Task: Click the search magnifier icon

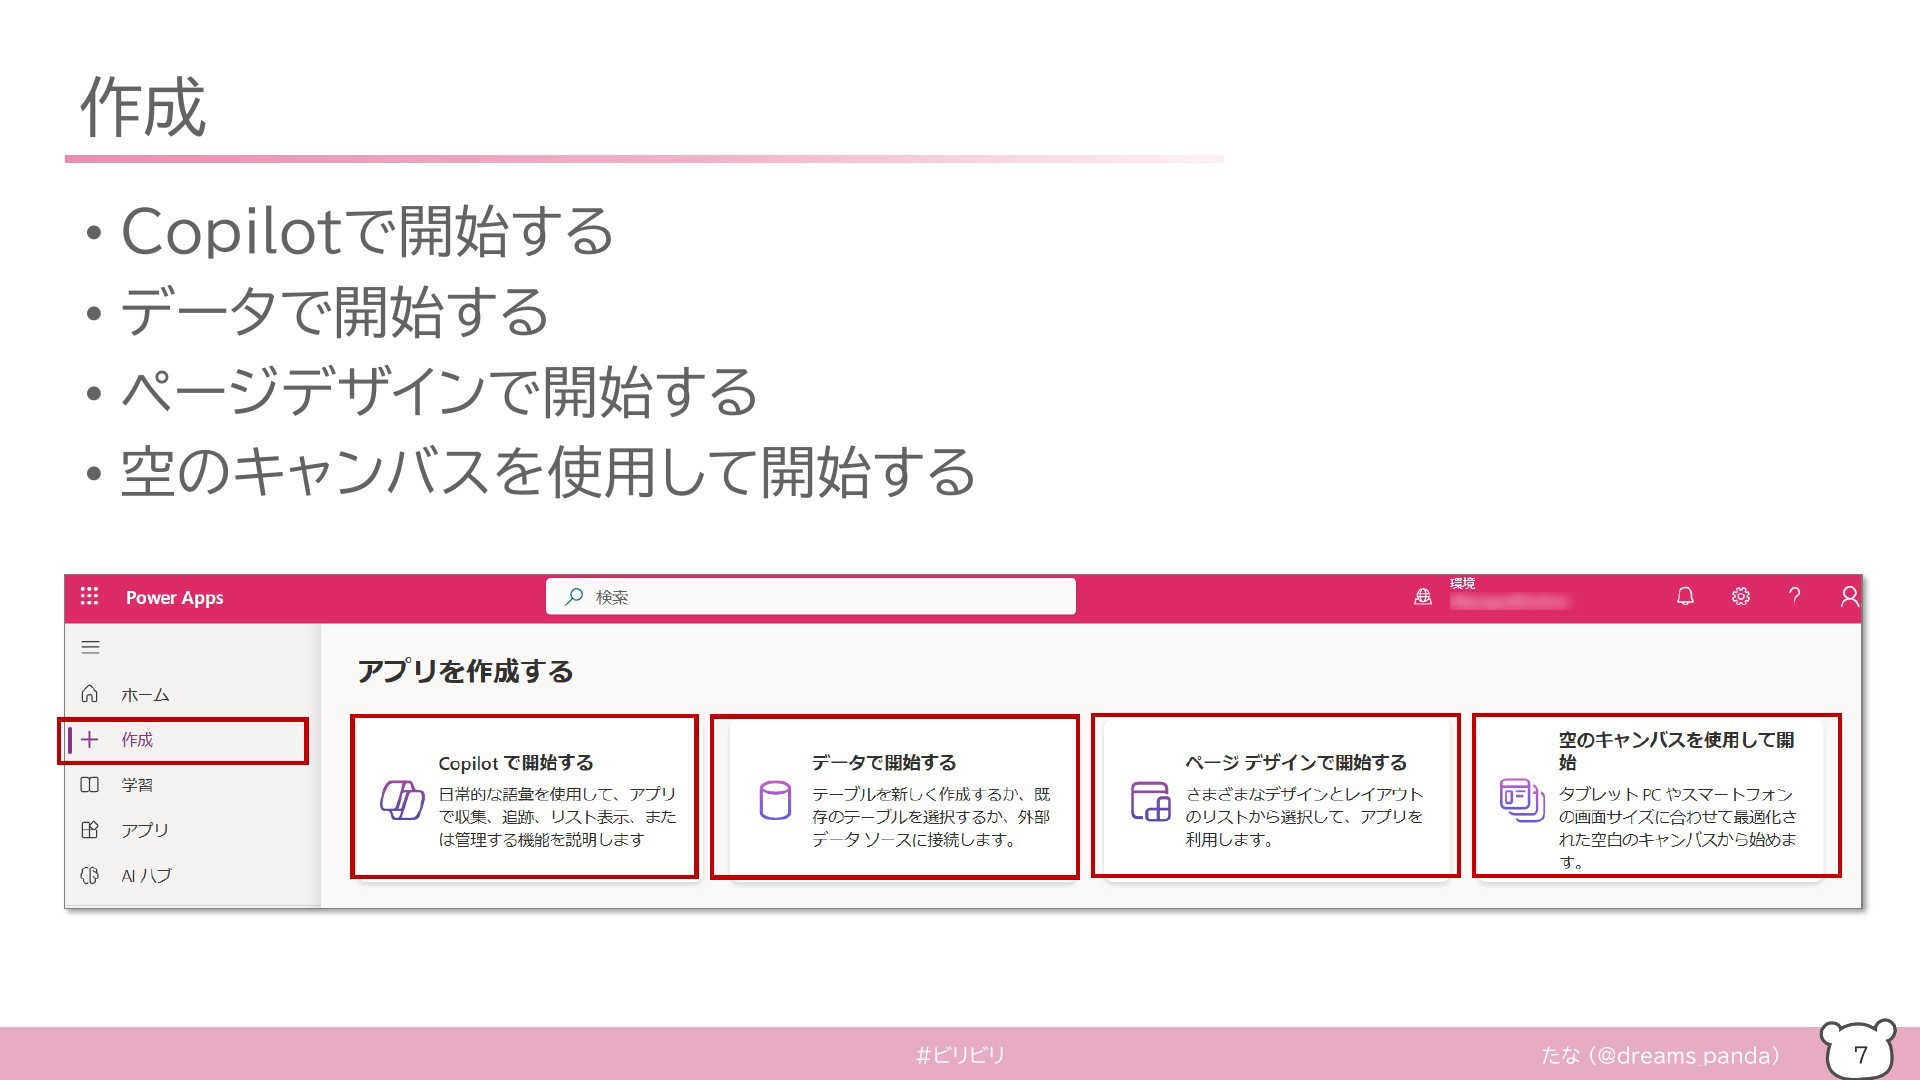Action: tap(574, 596)
